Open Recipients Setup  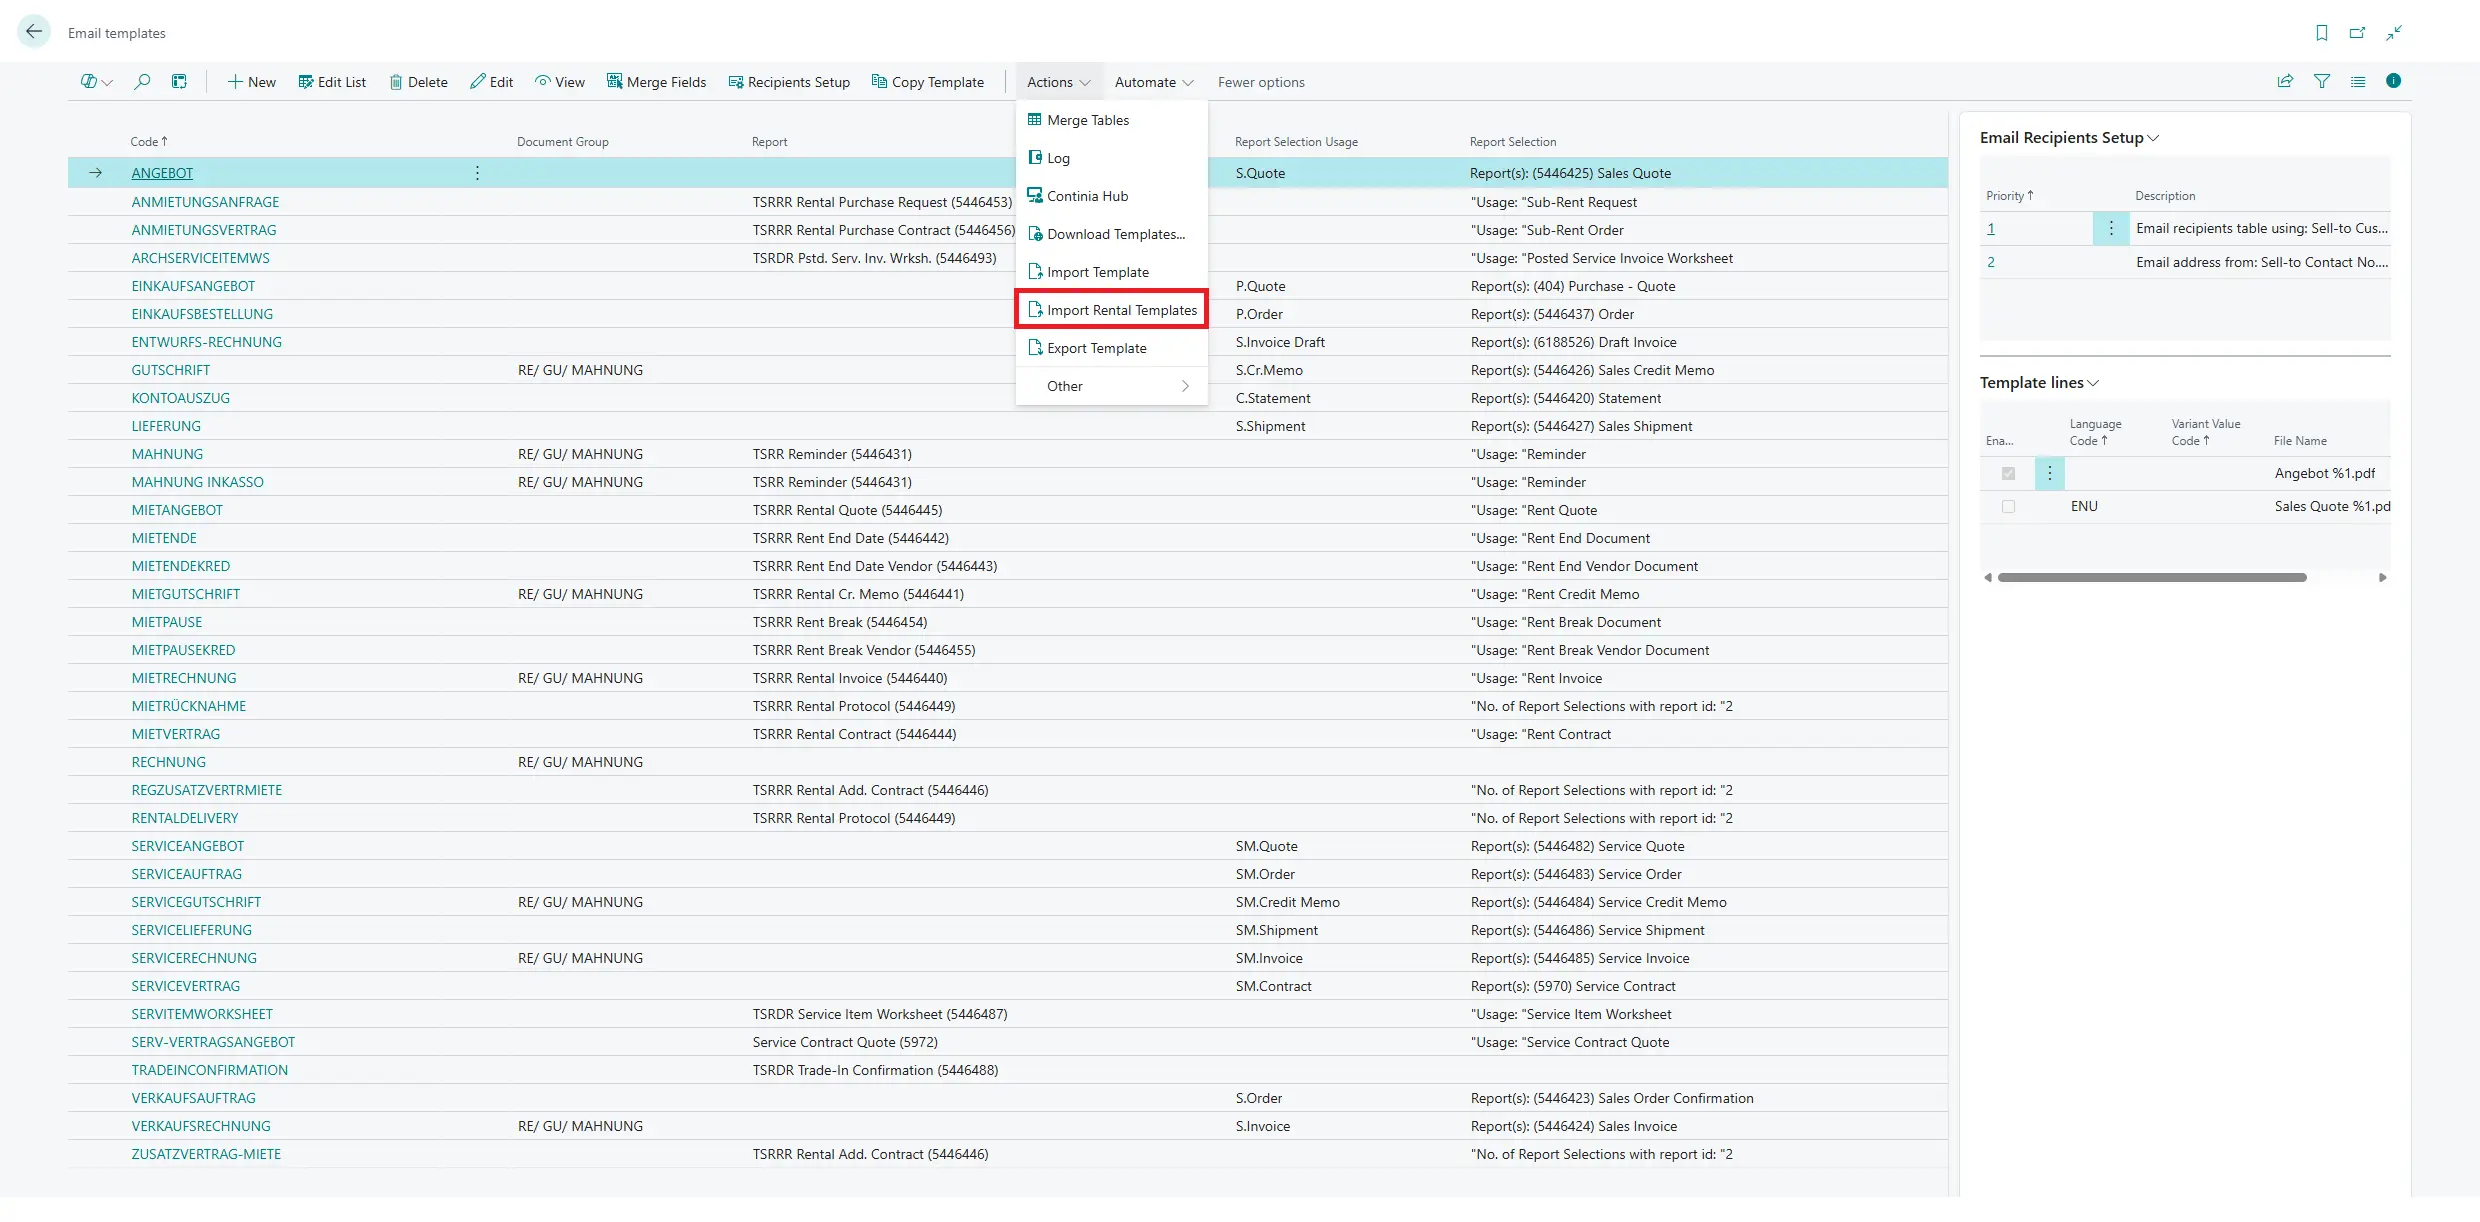point(789,82)
